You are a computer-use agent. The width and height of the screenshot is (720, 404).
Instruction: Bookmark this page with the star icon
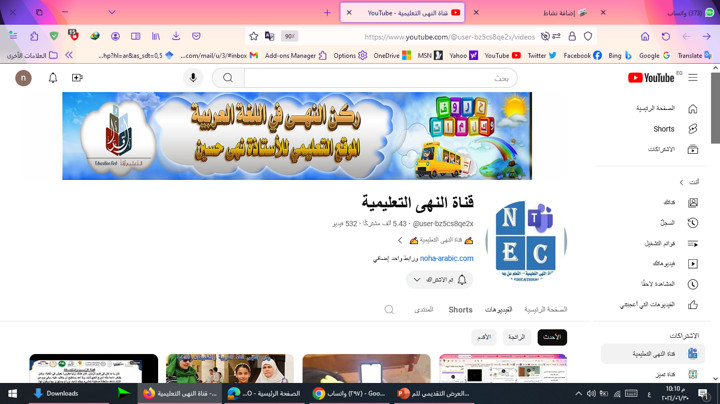click(x=254, y=36)
